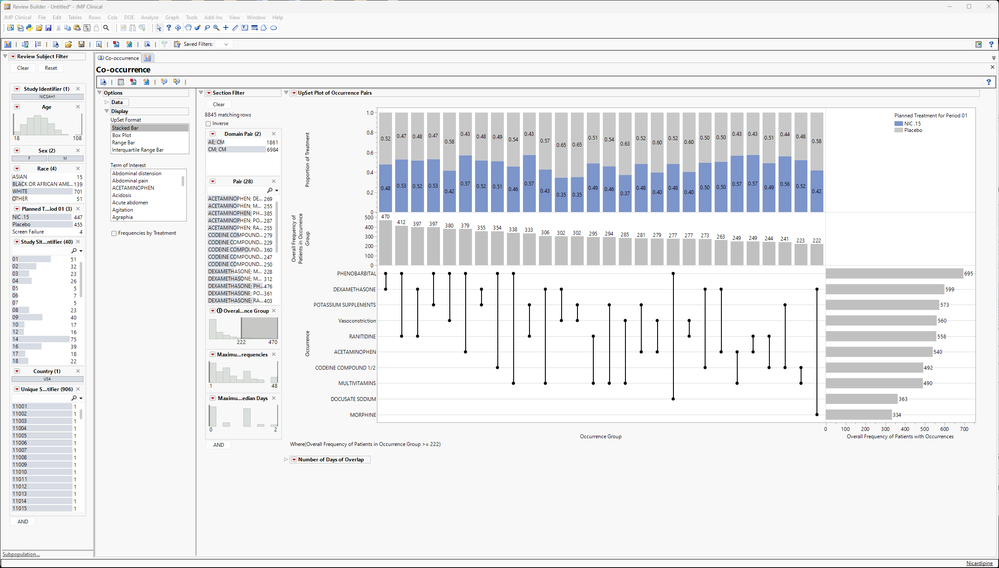Select the Oval shape tool
Screen dimensions: 999x568
click(x=273, y=28)
